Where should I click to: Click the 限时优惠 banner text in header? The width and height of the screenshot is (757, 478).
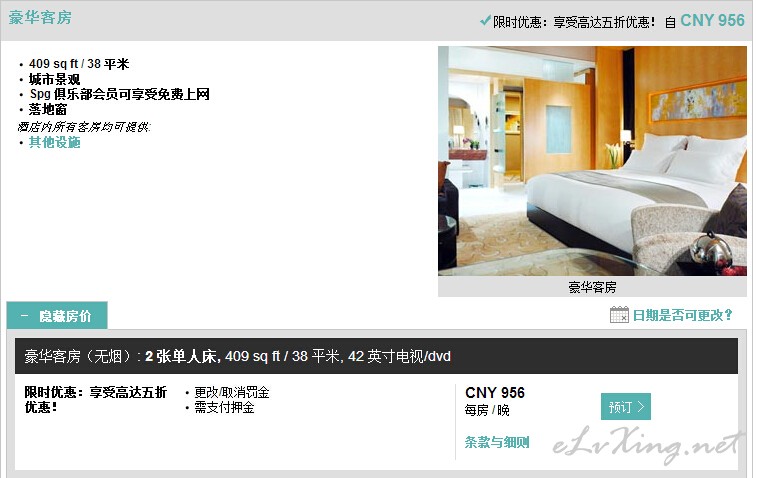point(574,22)
